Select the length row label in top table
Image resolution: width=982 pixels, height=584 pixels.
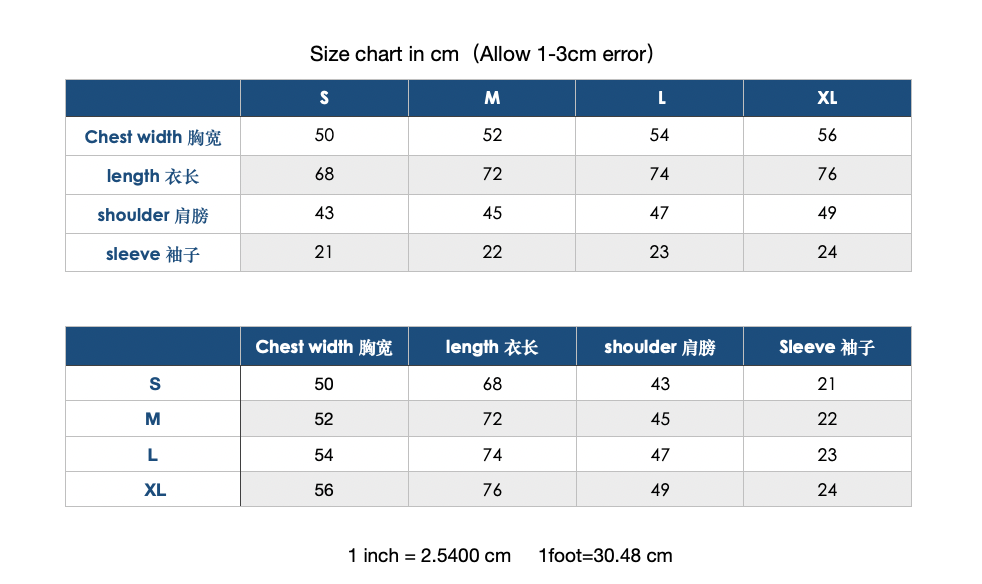(x=153, y=176)
